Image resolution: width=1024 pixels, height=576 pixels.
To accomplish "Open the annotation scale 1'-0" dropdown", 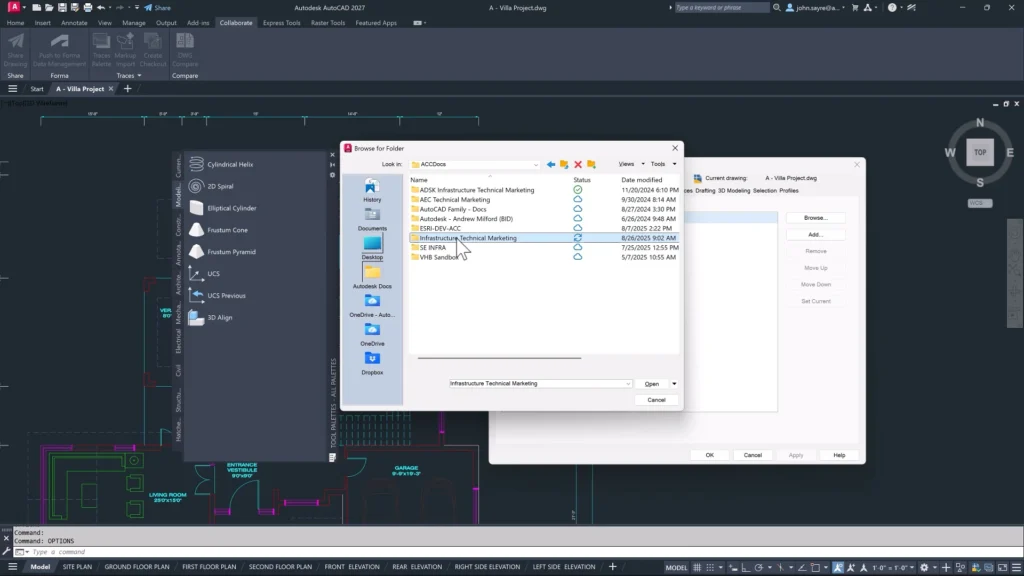I will [895, 568].
